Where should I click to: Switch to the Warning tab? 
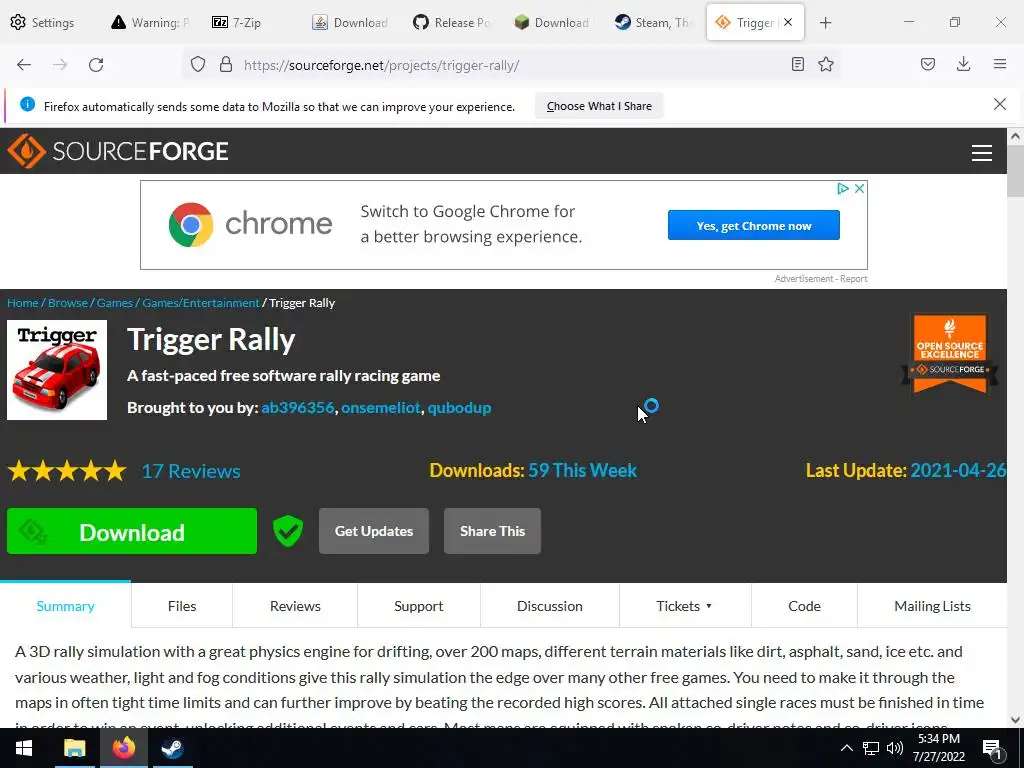coord(150,23)
